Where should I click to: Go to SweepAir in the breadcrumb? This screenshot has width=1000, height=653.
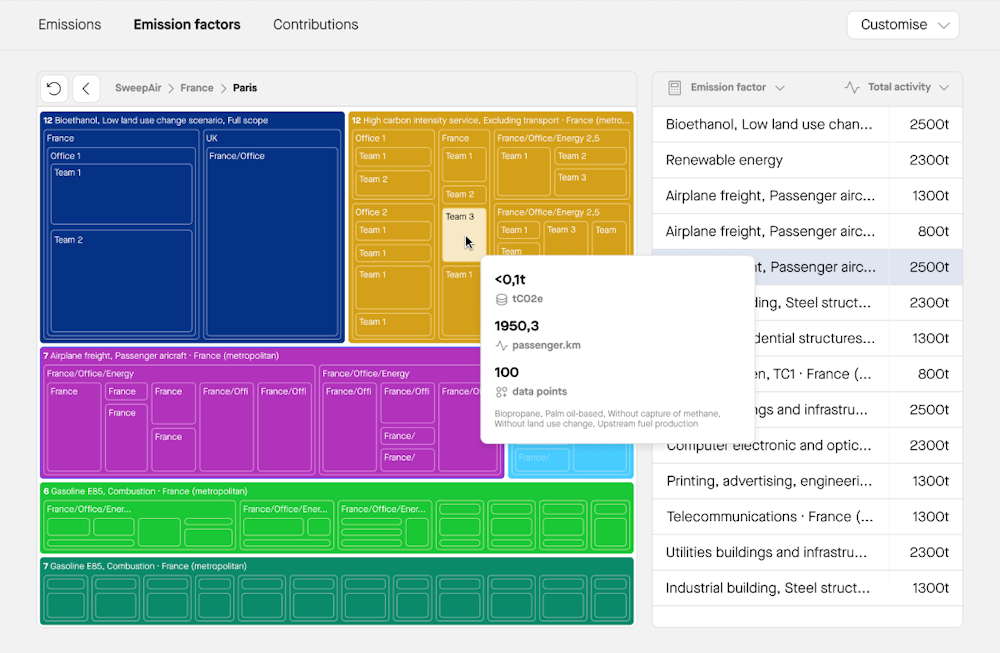(138, 88)
